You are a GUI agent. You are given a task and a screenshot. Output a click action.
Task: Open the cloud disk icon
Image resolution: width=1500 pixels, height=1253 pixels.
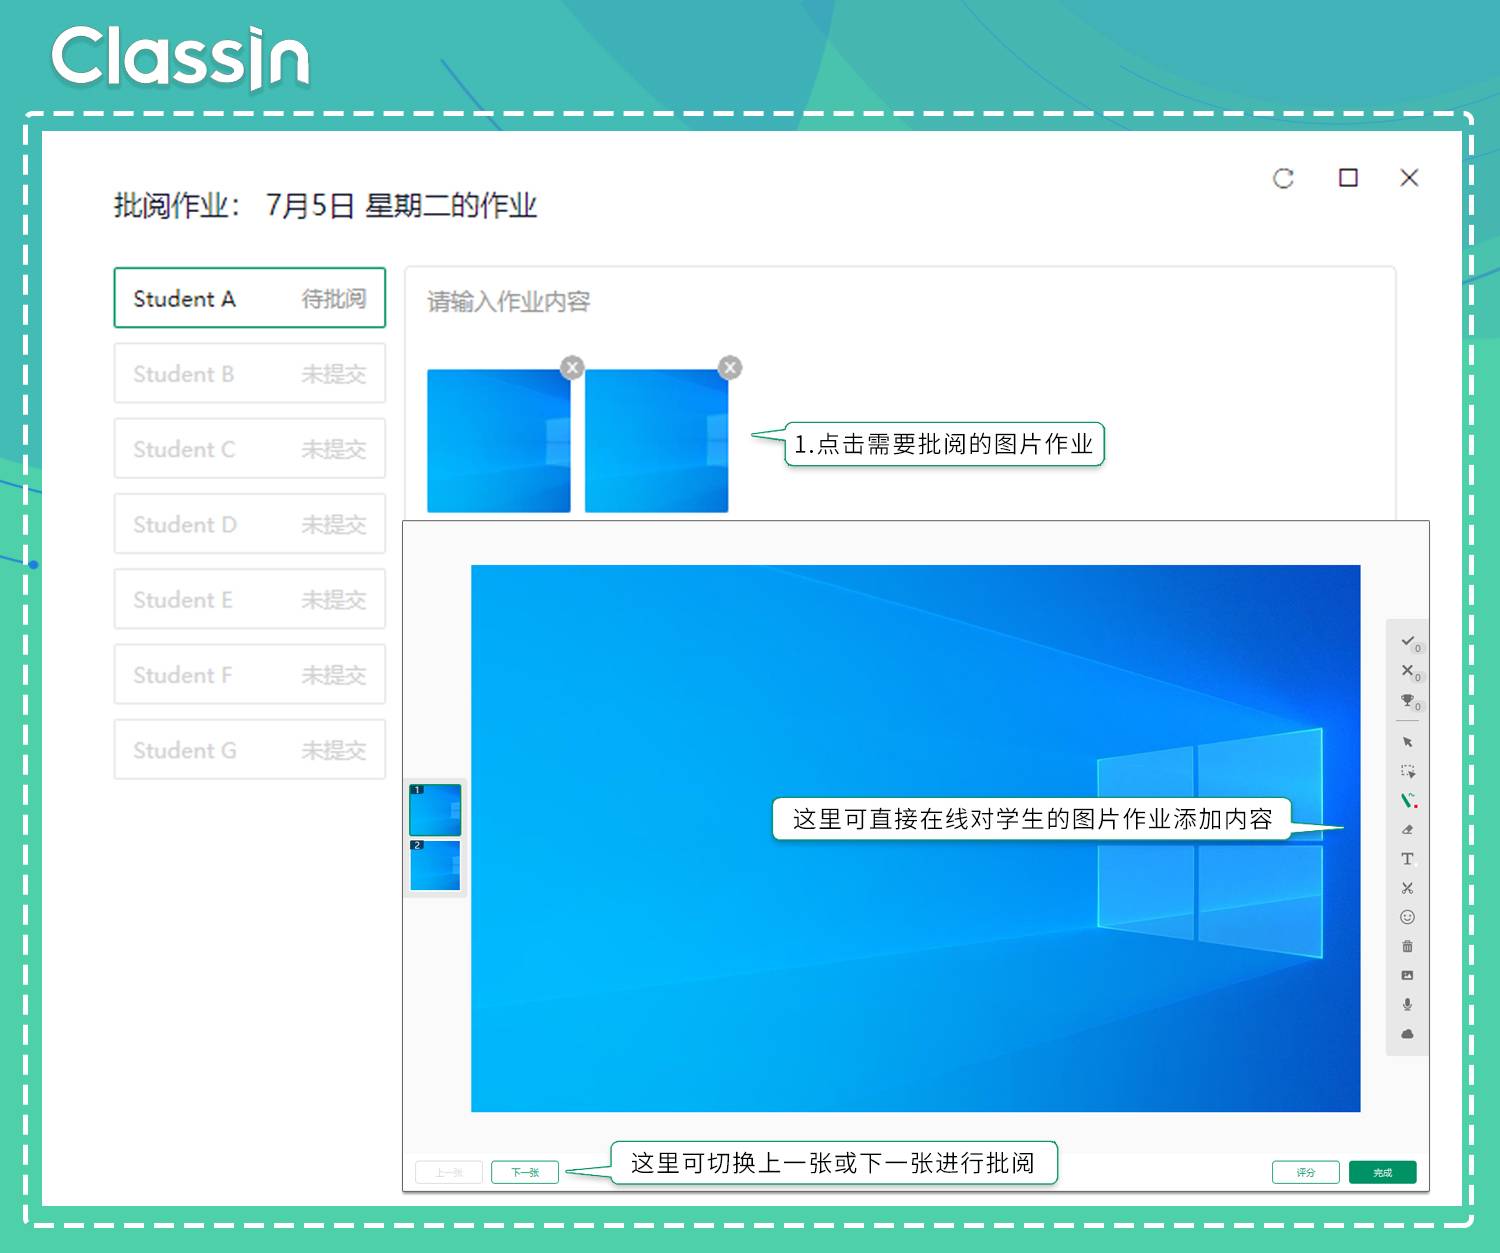pos(1407,1033)
